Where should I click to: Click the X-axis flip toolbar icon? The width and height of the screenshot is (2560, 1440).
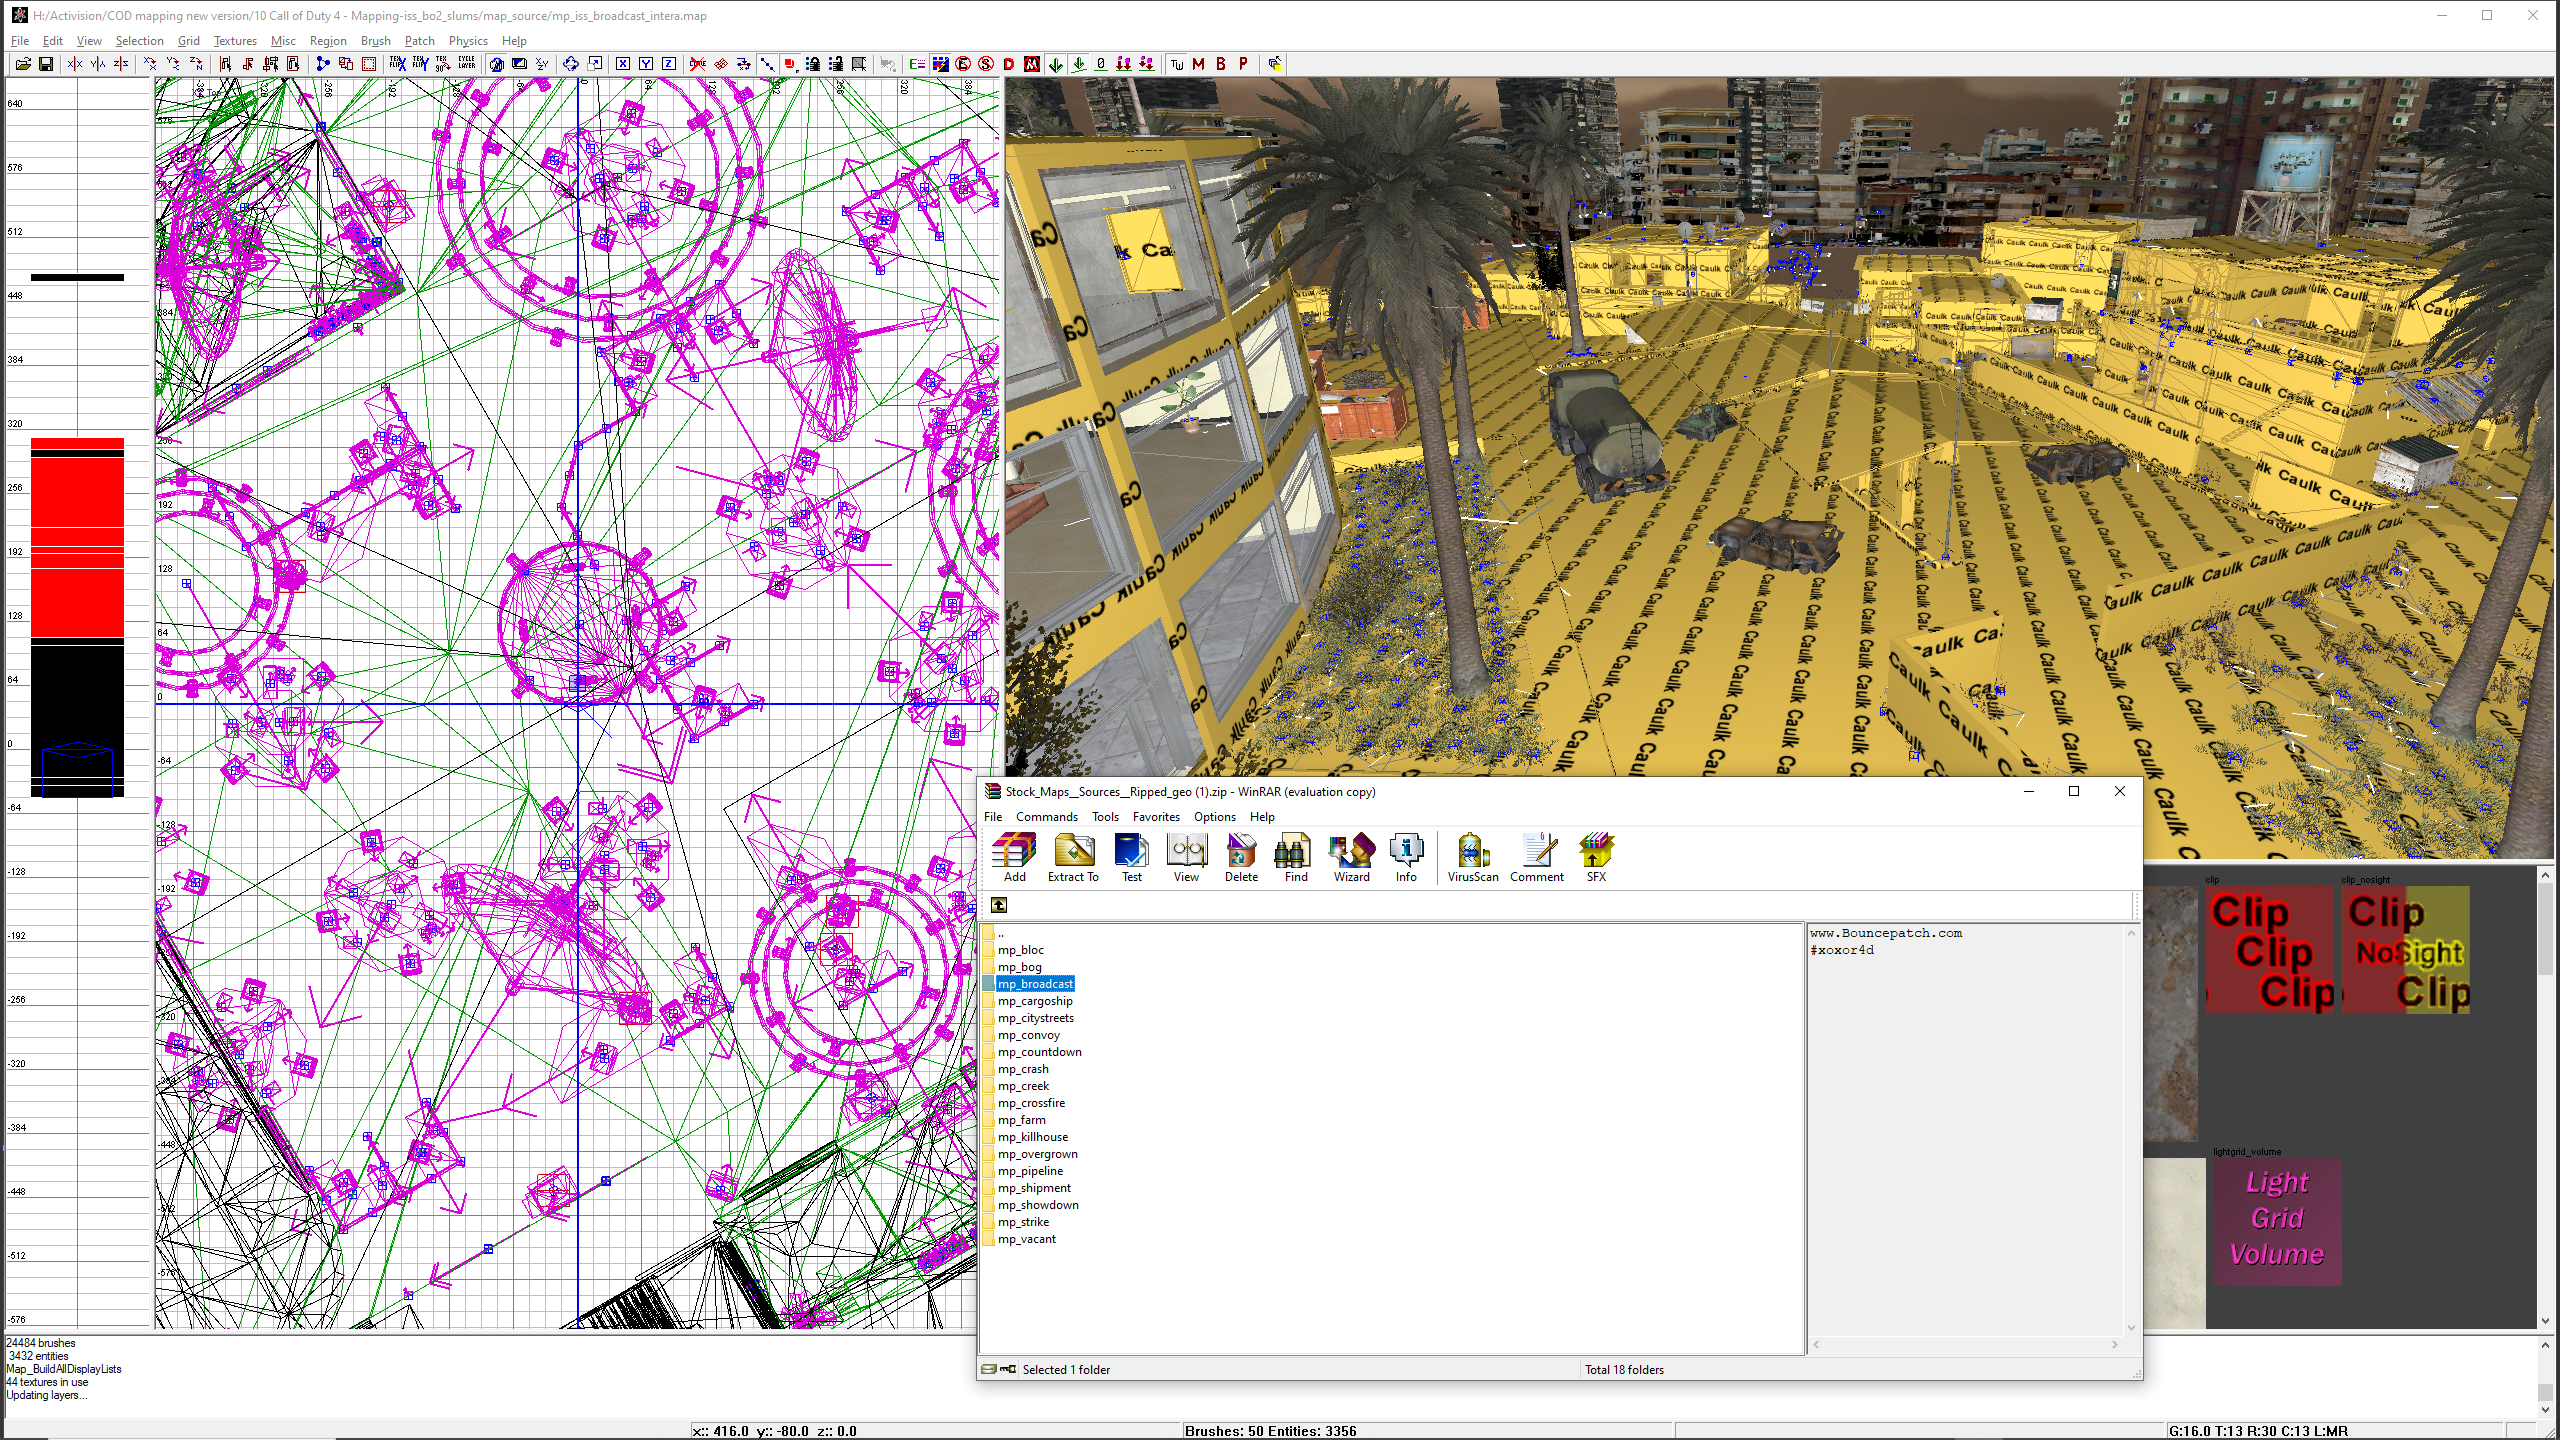tap(75, 64)
